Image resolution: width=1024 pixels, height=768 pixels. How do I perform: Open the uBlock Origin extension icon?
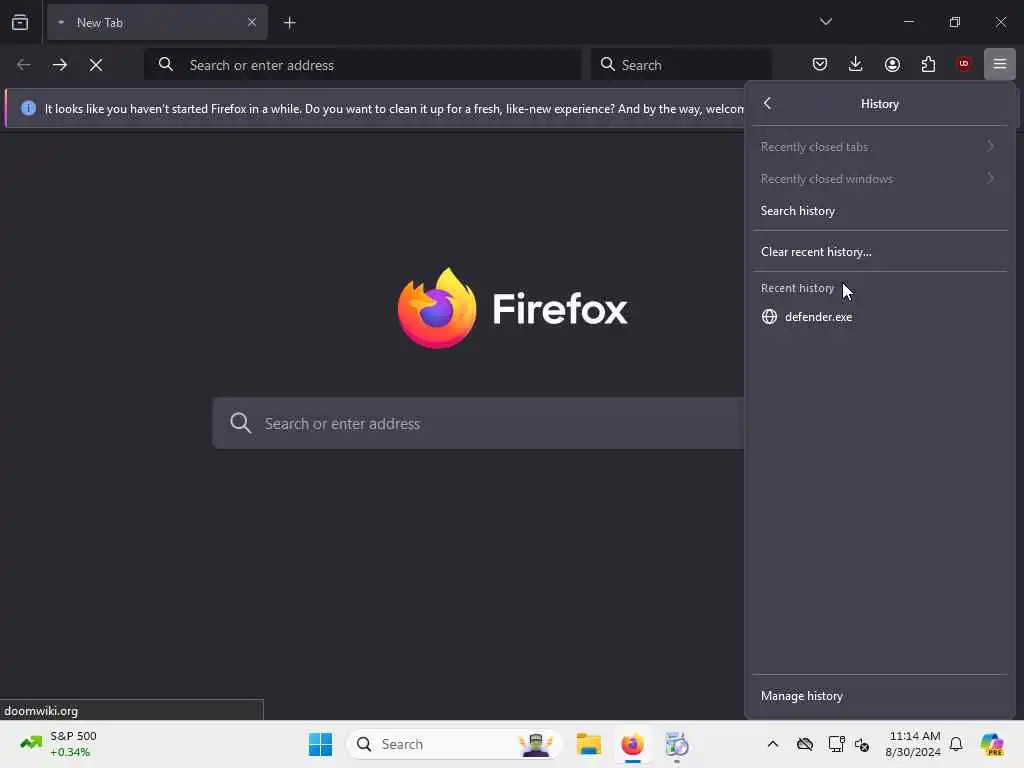pyautogui.click(x=964, y=64)
